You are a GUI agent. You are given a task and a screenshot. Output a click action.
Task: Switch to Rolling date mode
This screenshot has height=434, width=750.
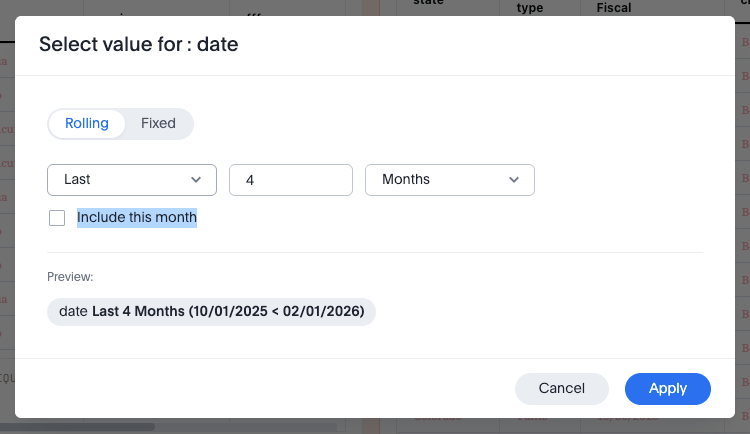(x=87, y=123)
